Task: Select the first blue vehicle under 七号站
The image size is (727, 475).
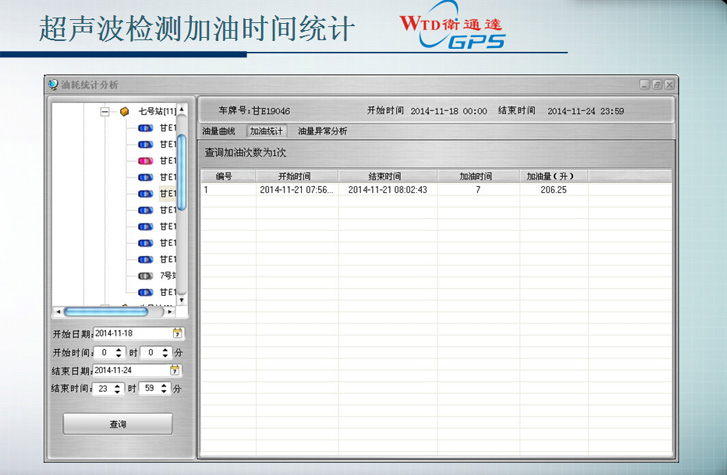Action: point(145,128)
